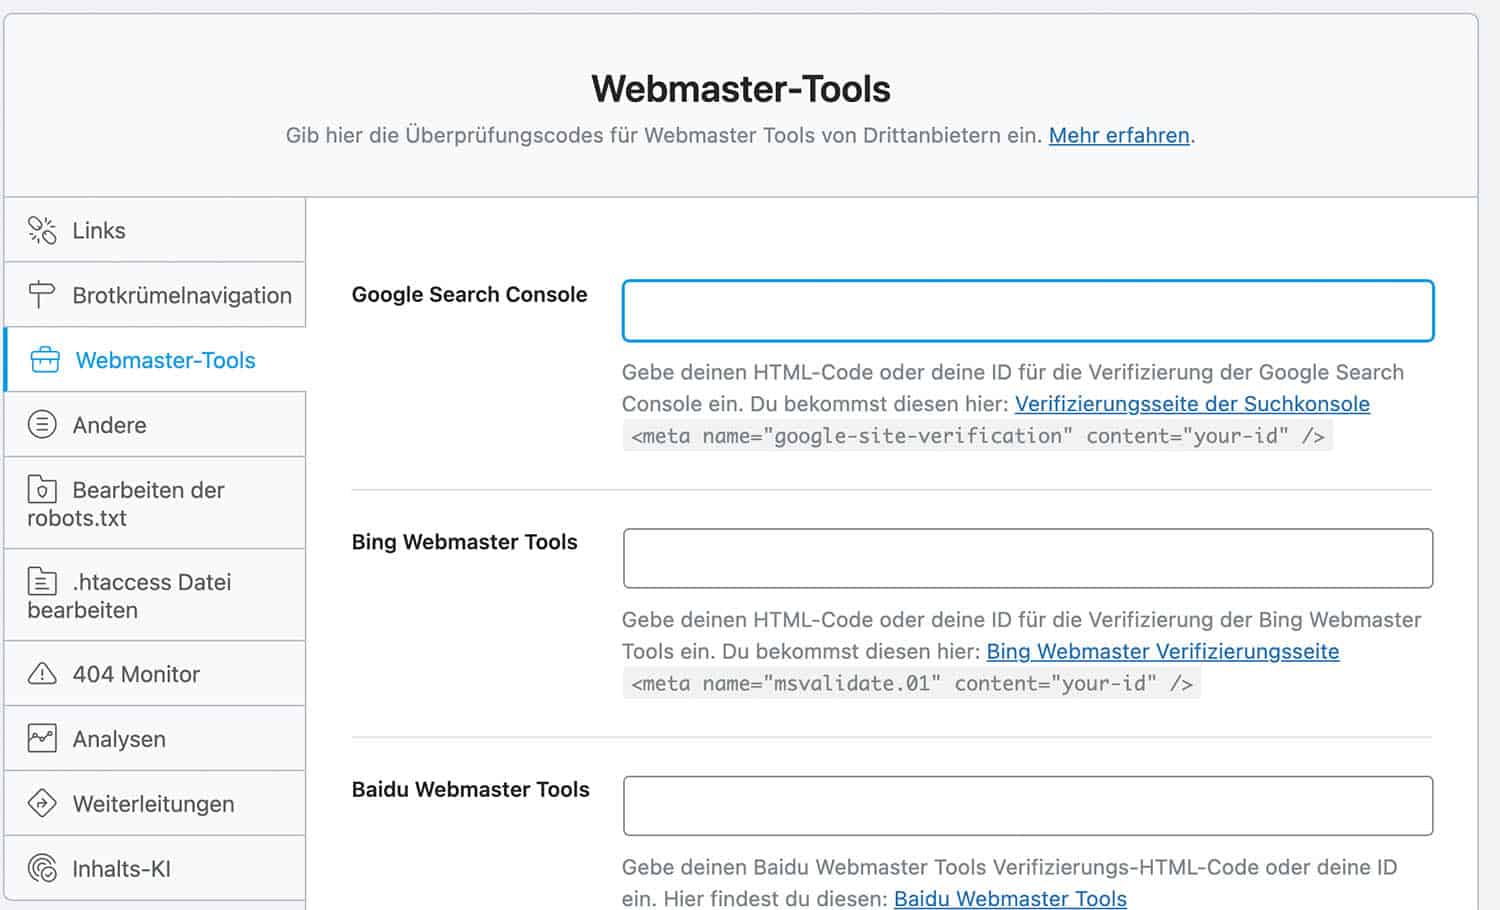
Task: Select the Webmaster-Tools tab
Action: 155,360
